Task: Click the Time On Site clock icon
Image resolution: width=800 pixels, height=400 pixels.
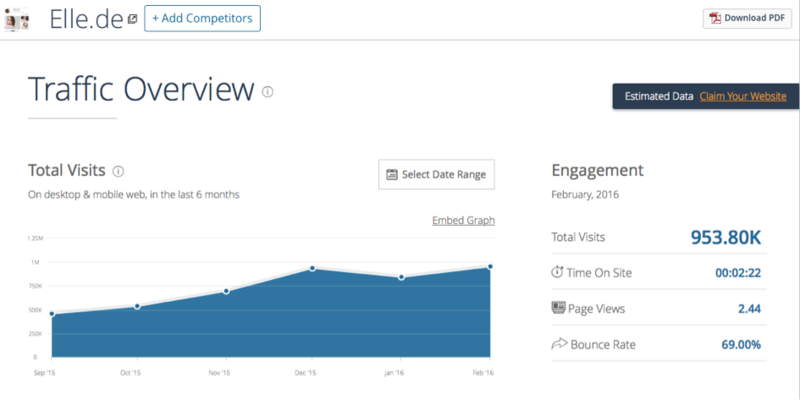Action: (557, 272)
